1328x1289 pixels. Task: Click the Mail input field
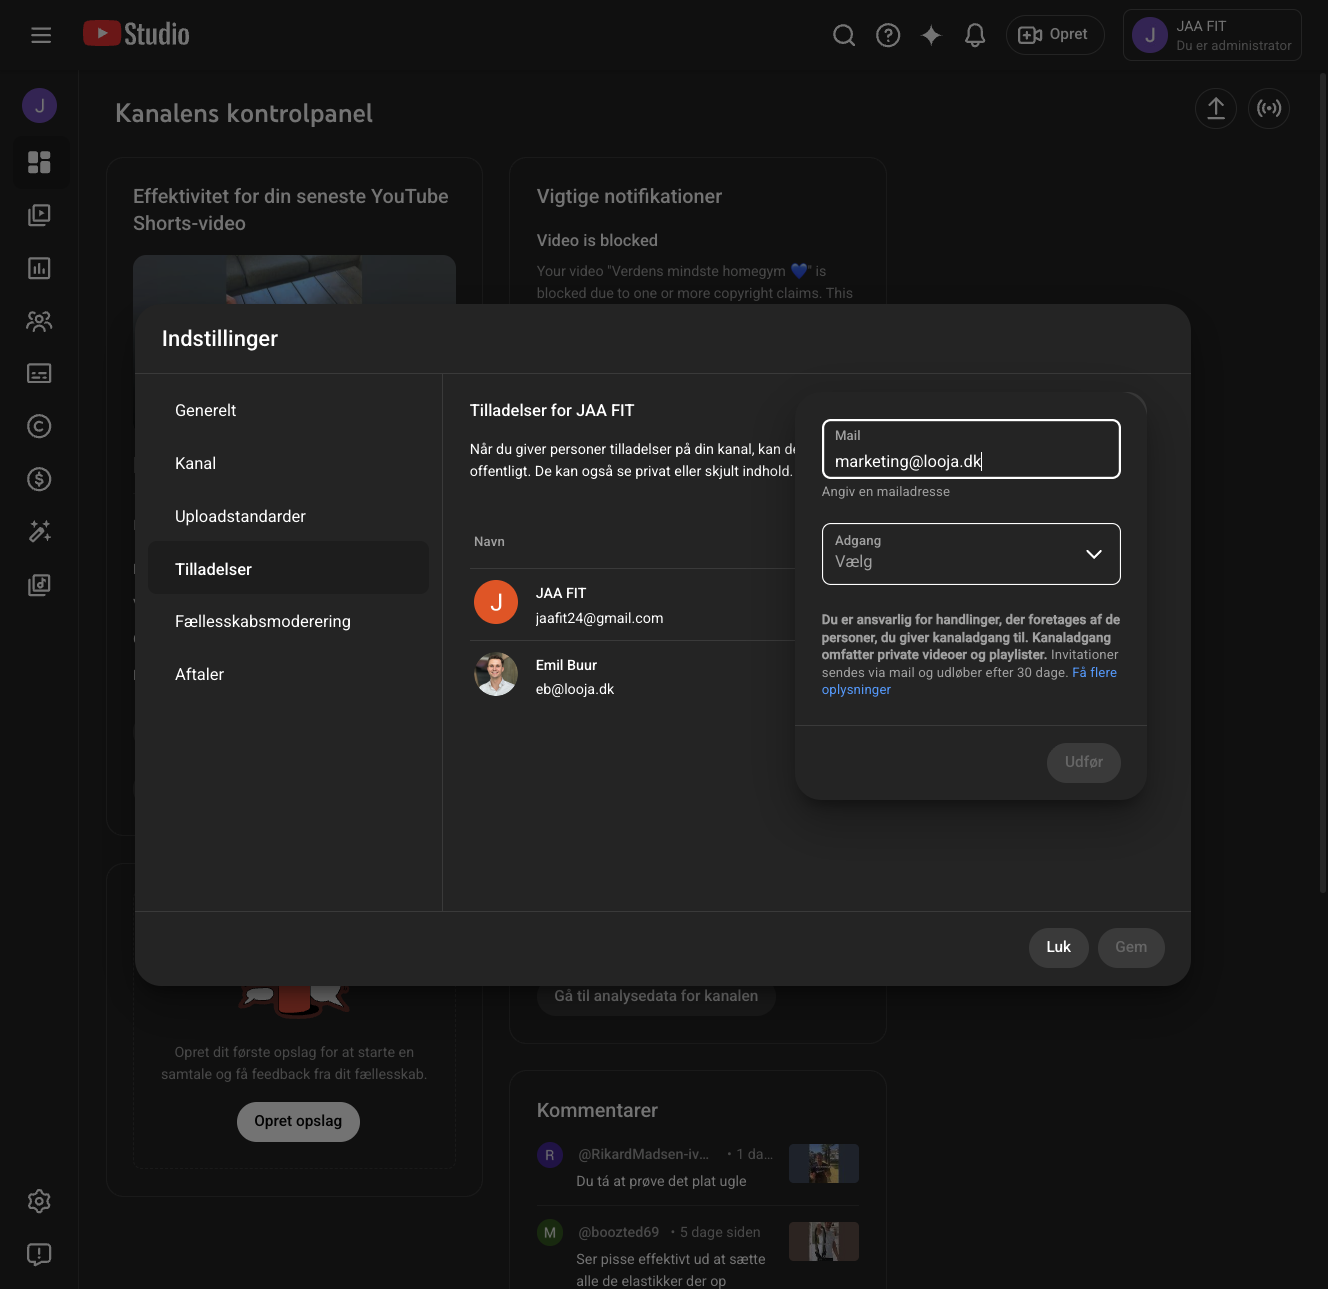click(971, 449)
